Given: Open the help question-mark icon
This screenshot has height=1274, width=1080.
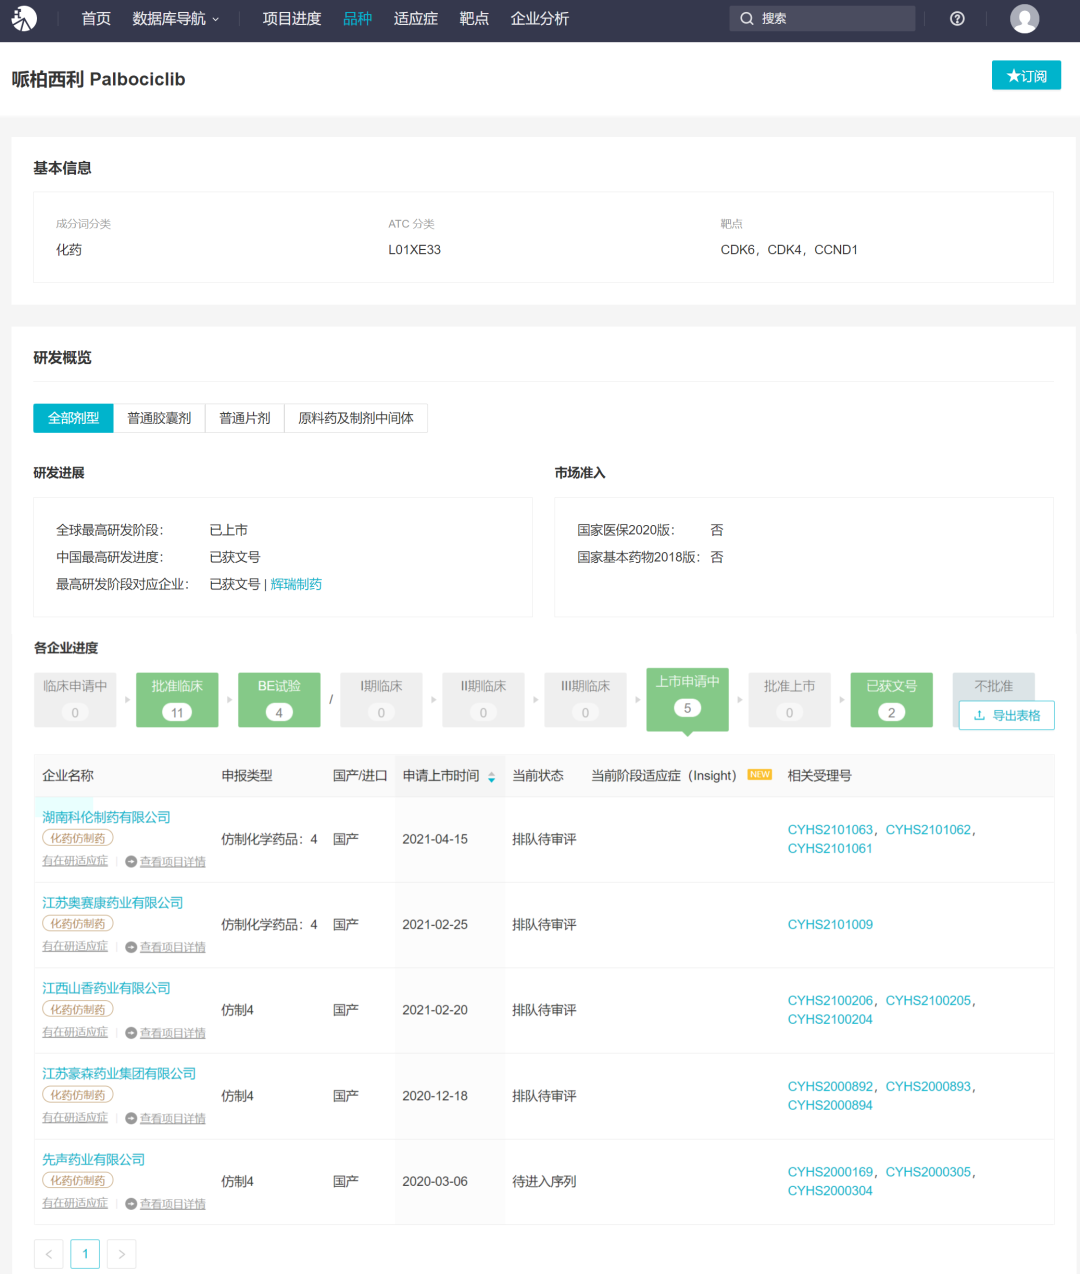Looking at the screenshot, I should [x=957, y=18].
